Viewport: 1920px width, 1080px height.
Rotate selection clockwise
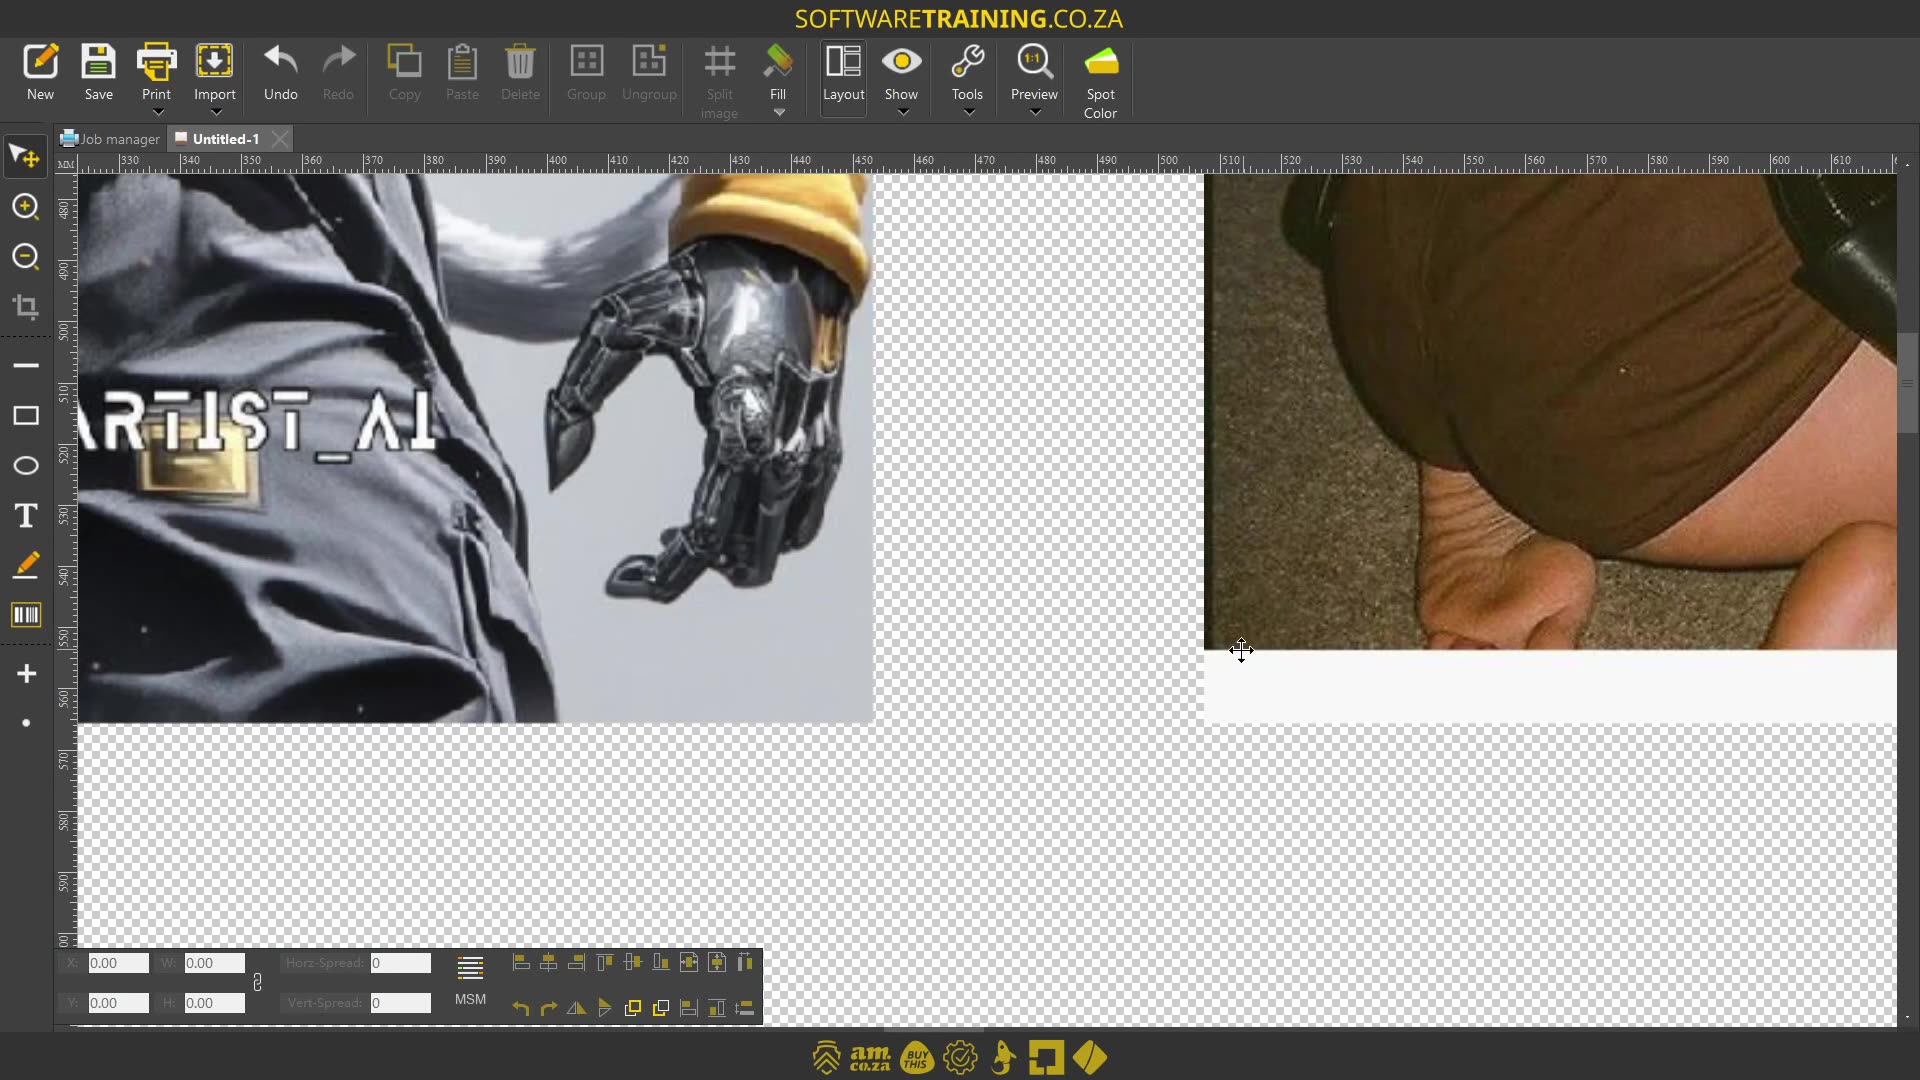point(549,1008)
